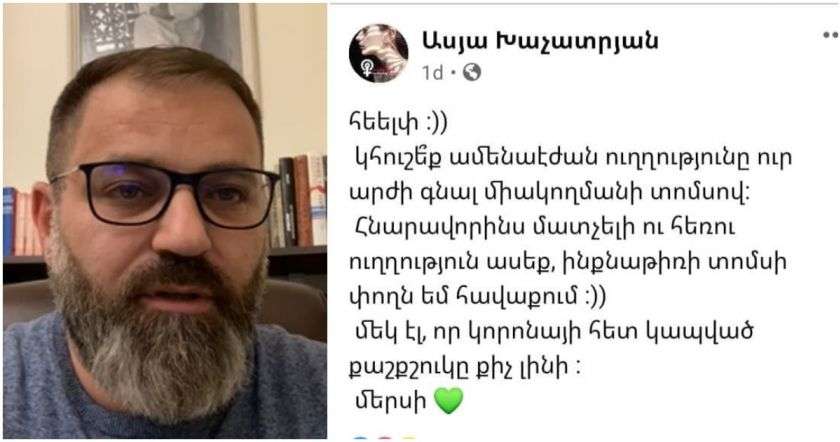This screenshot has width=840, height=442.
Task: Click the word մերսի in the post
Action: [391, 401]
